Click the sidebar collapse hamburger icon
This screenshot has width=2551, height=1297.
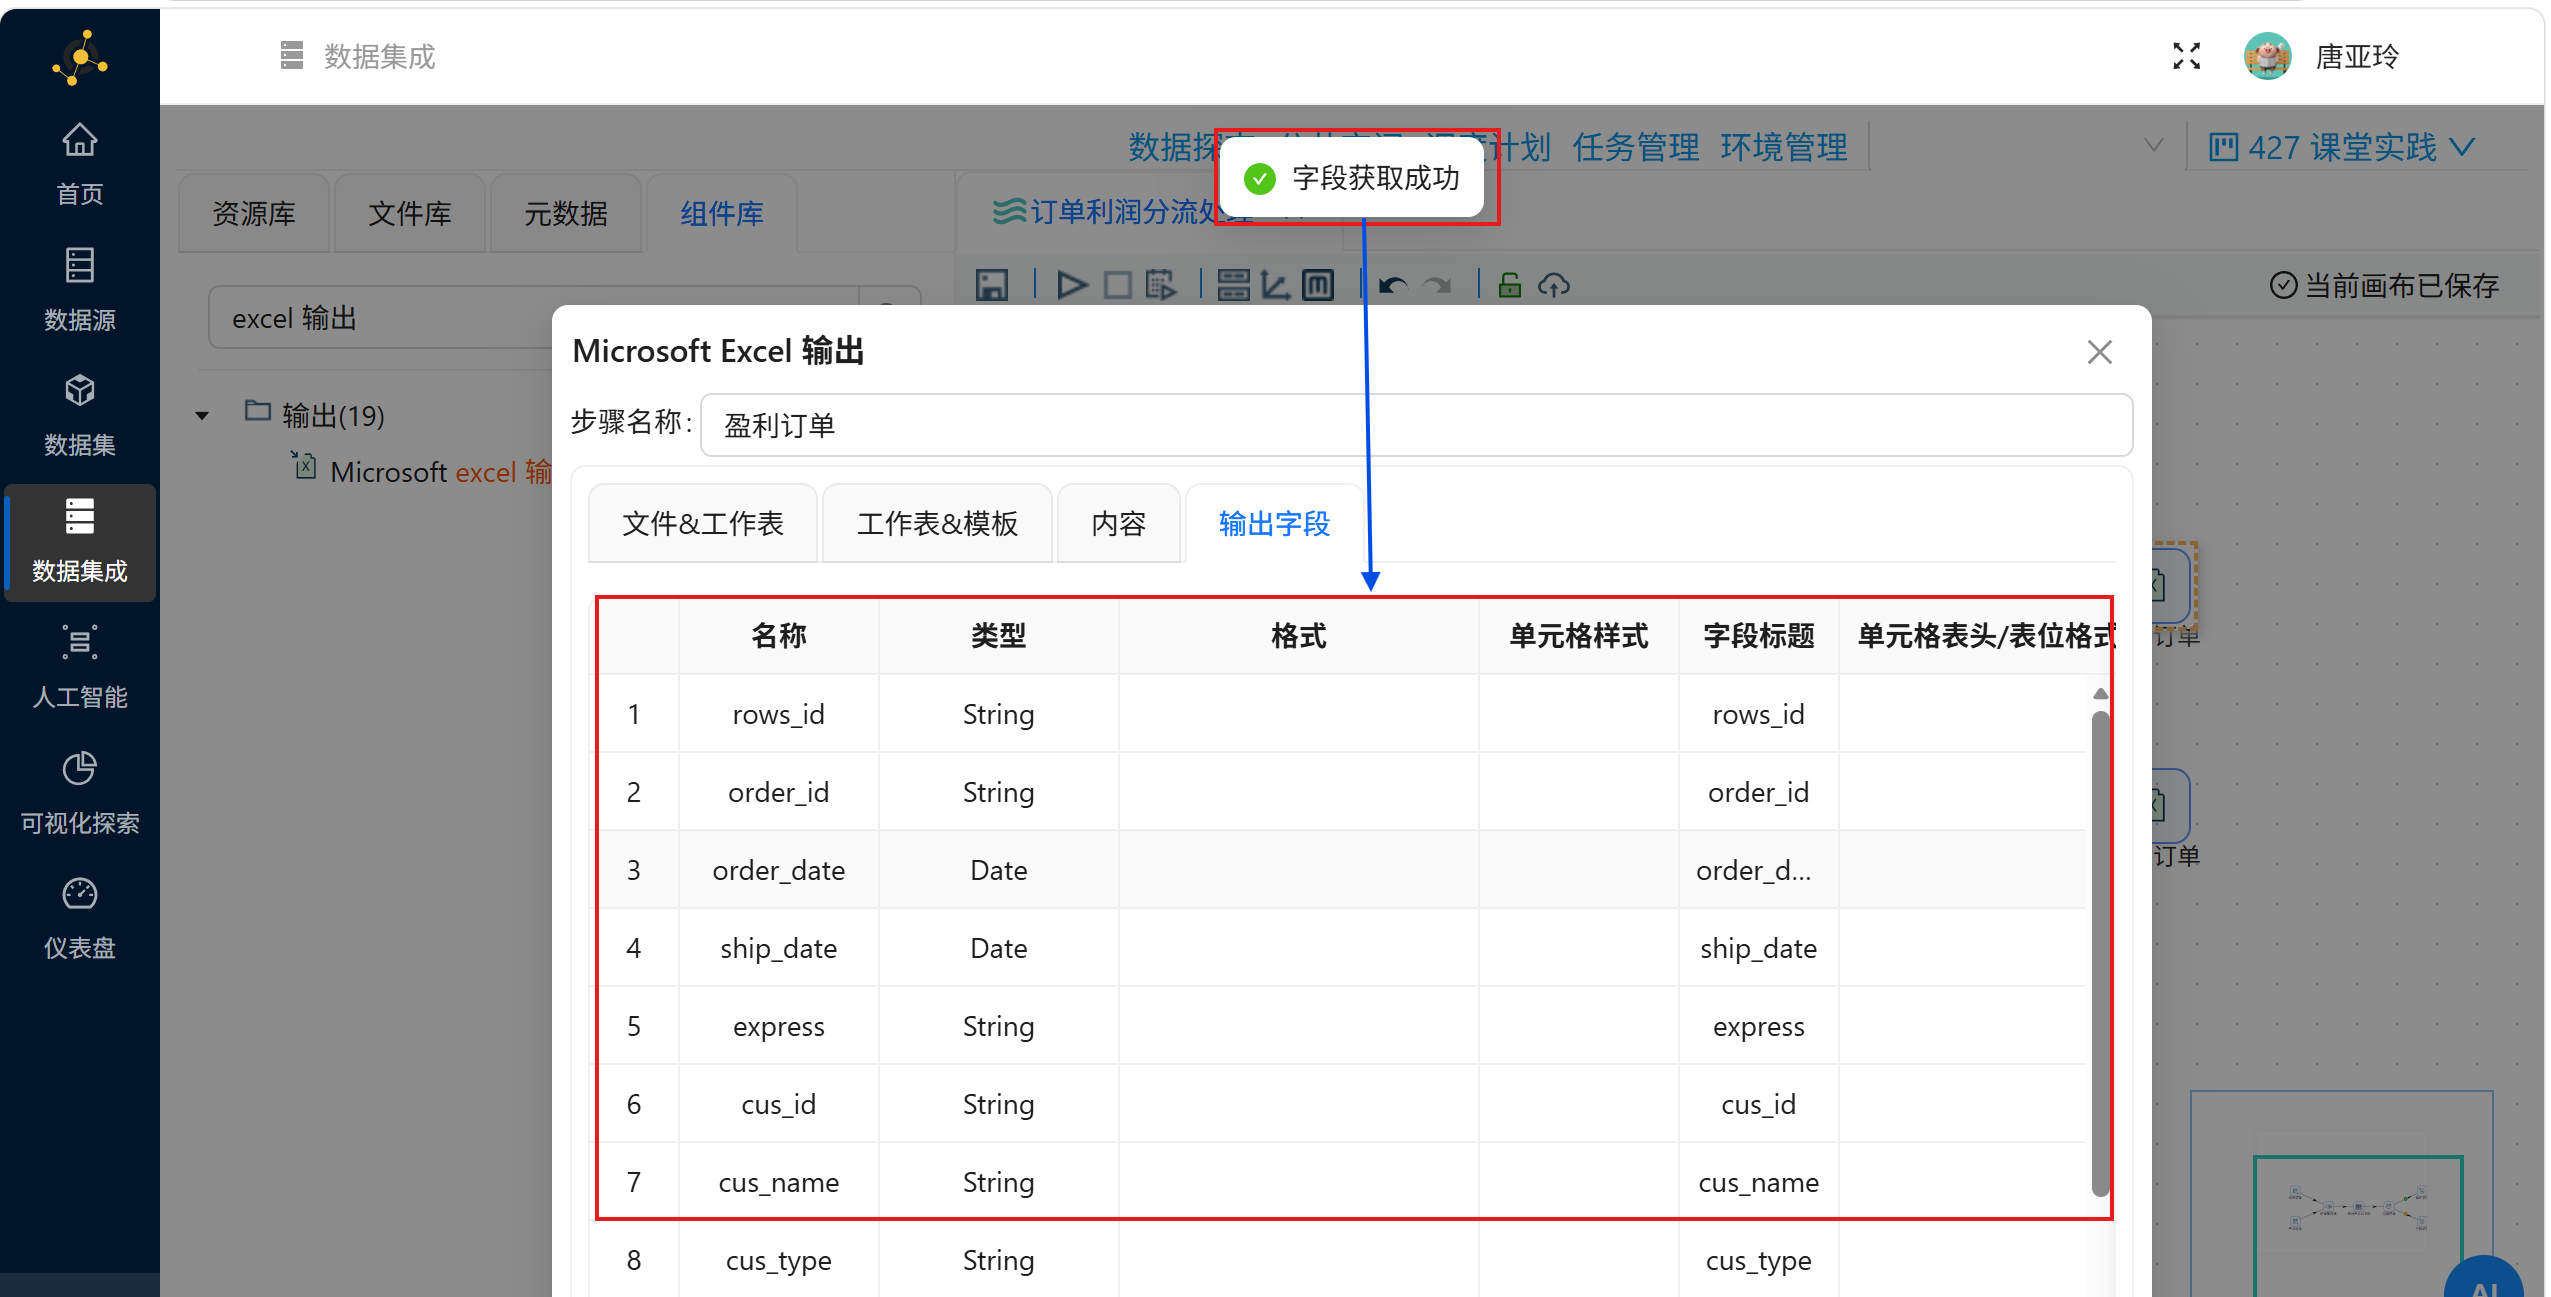click(291, 56)
